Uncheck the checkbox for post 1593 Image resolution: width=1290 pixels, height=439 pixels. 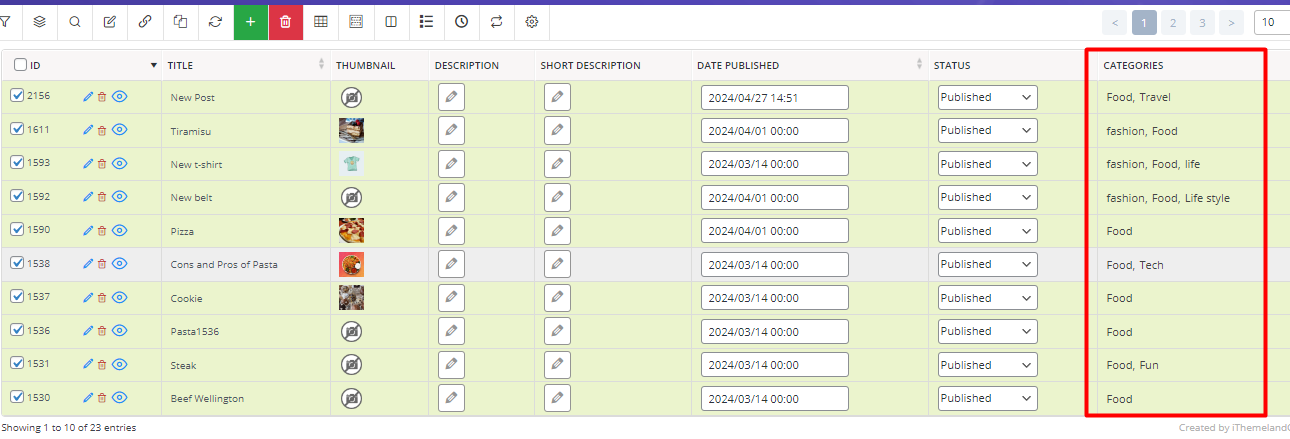[x=17, y=163]
